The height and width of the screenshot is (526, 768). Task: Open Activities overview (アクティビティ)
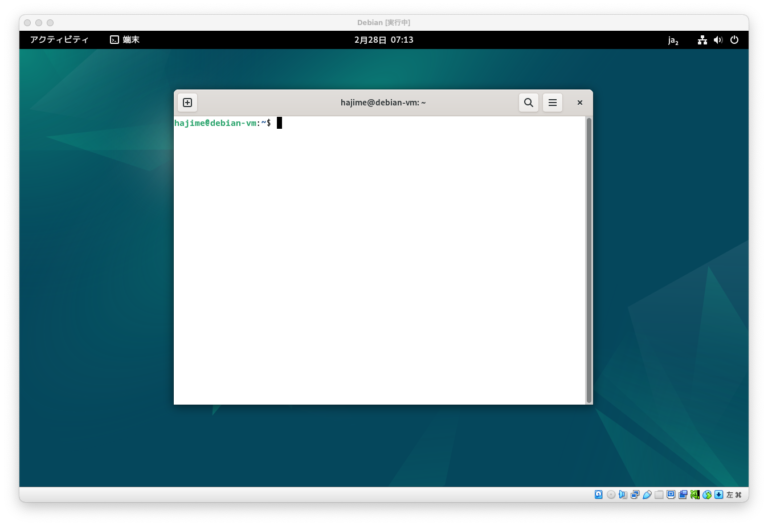[59, 40]
